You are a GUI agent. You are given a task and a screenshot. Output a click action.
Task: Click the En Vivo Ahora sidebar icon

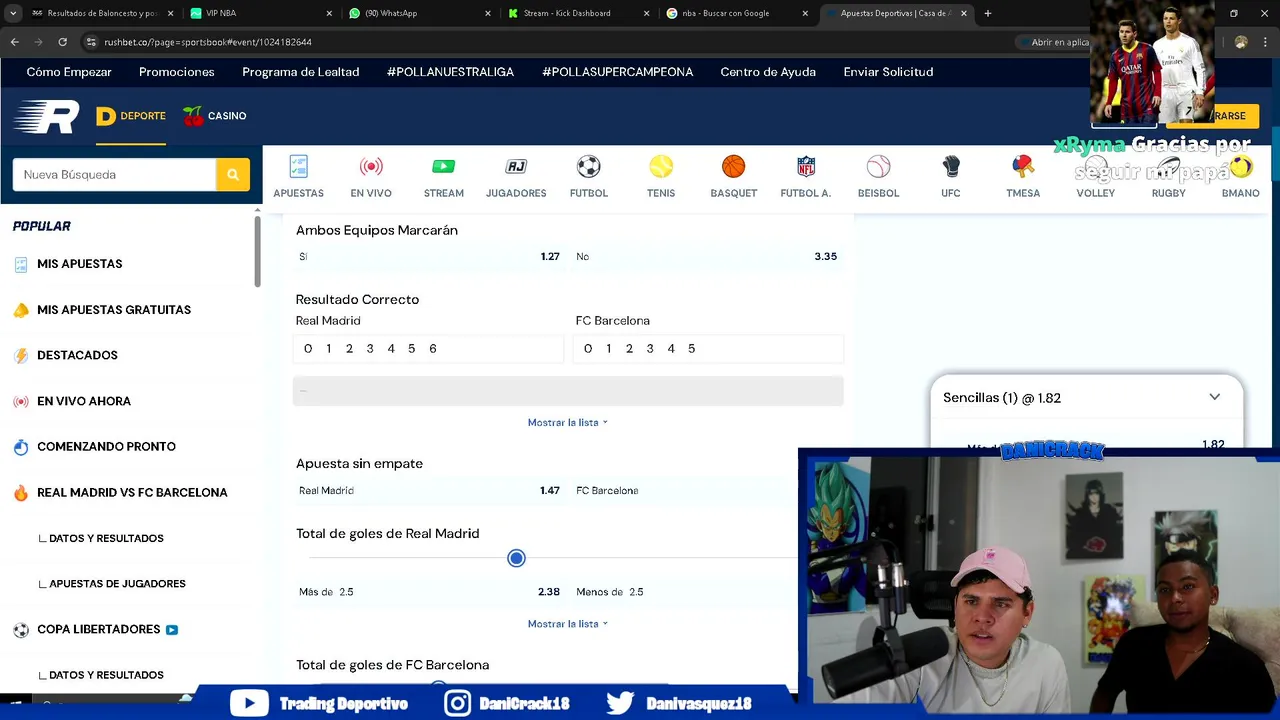21,401
